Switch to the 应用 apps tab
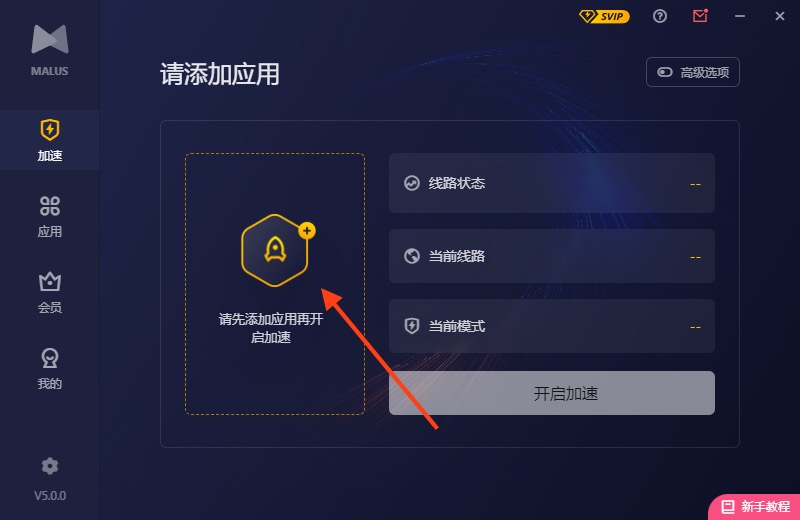 (49, 216)
